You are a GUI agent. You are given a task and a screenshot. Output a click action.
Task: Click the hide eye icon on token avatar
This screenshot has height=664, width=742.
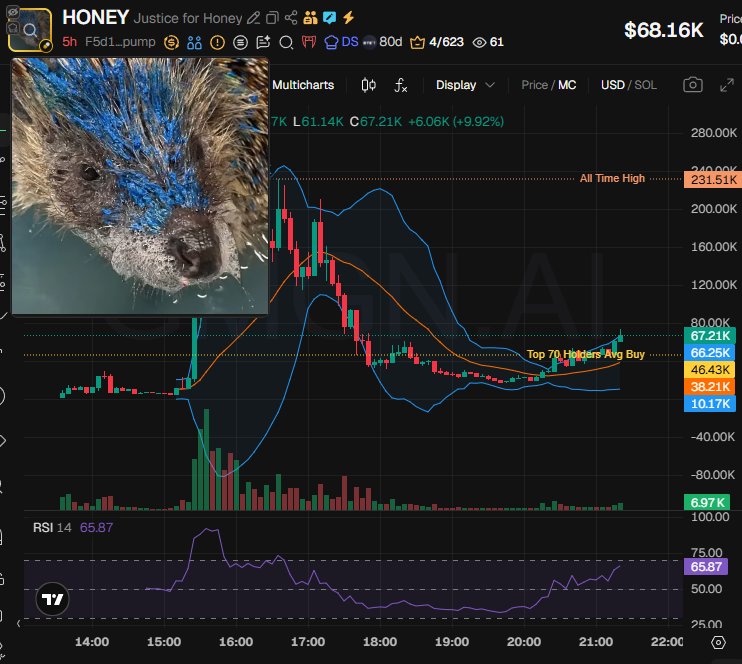coord(13,12)
